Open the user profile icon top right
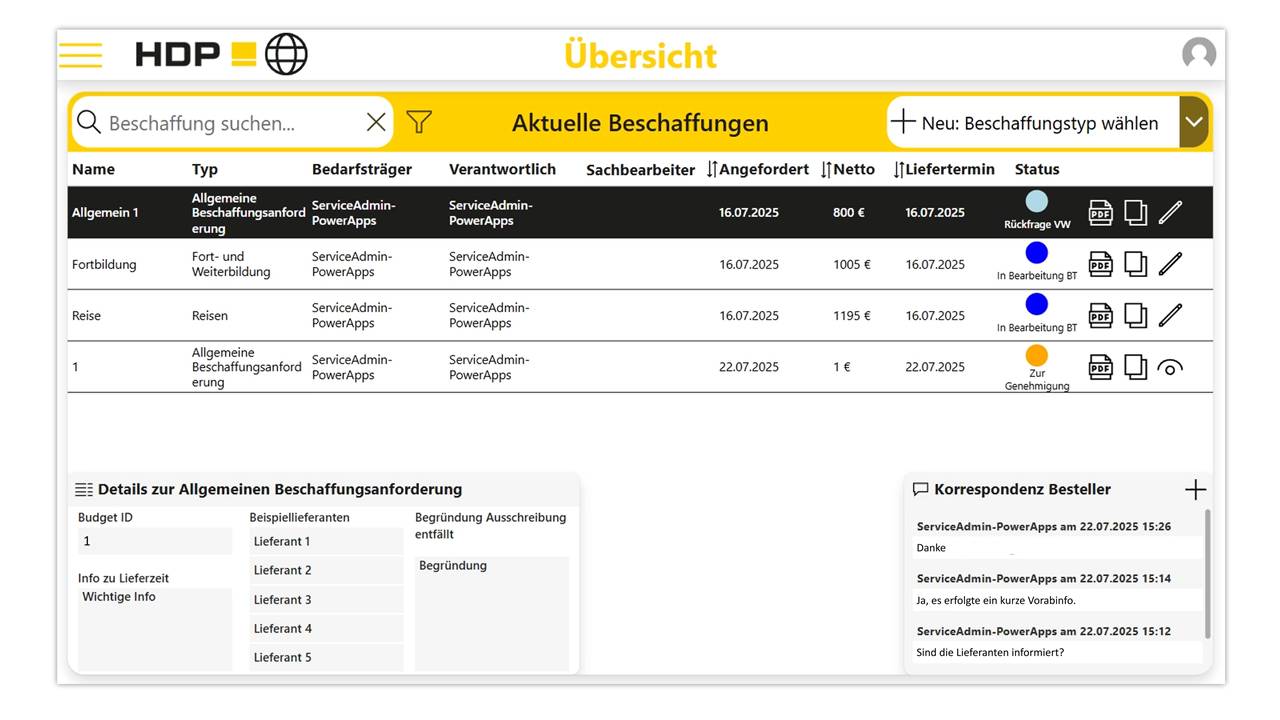Viewport: 1280px width, 720px height. (1198, 54)
